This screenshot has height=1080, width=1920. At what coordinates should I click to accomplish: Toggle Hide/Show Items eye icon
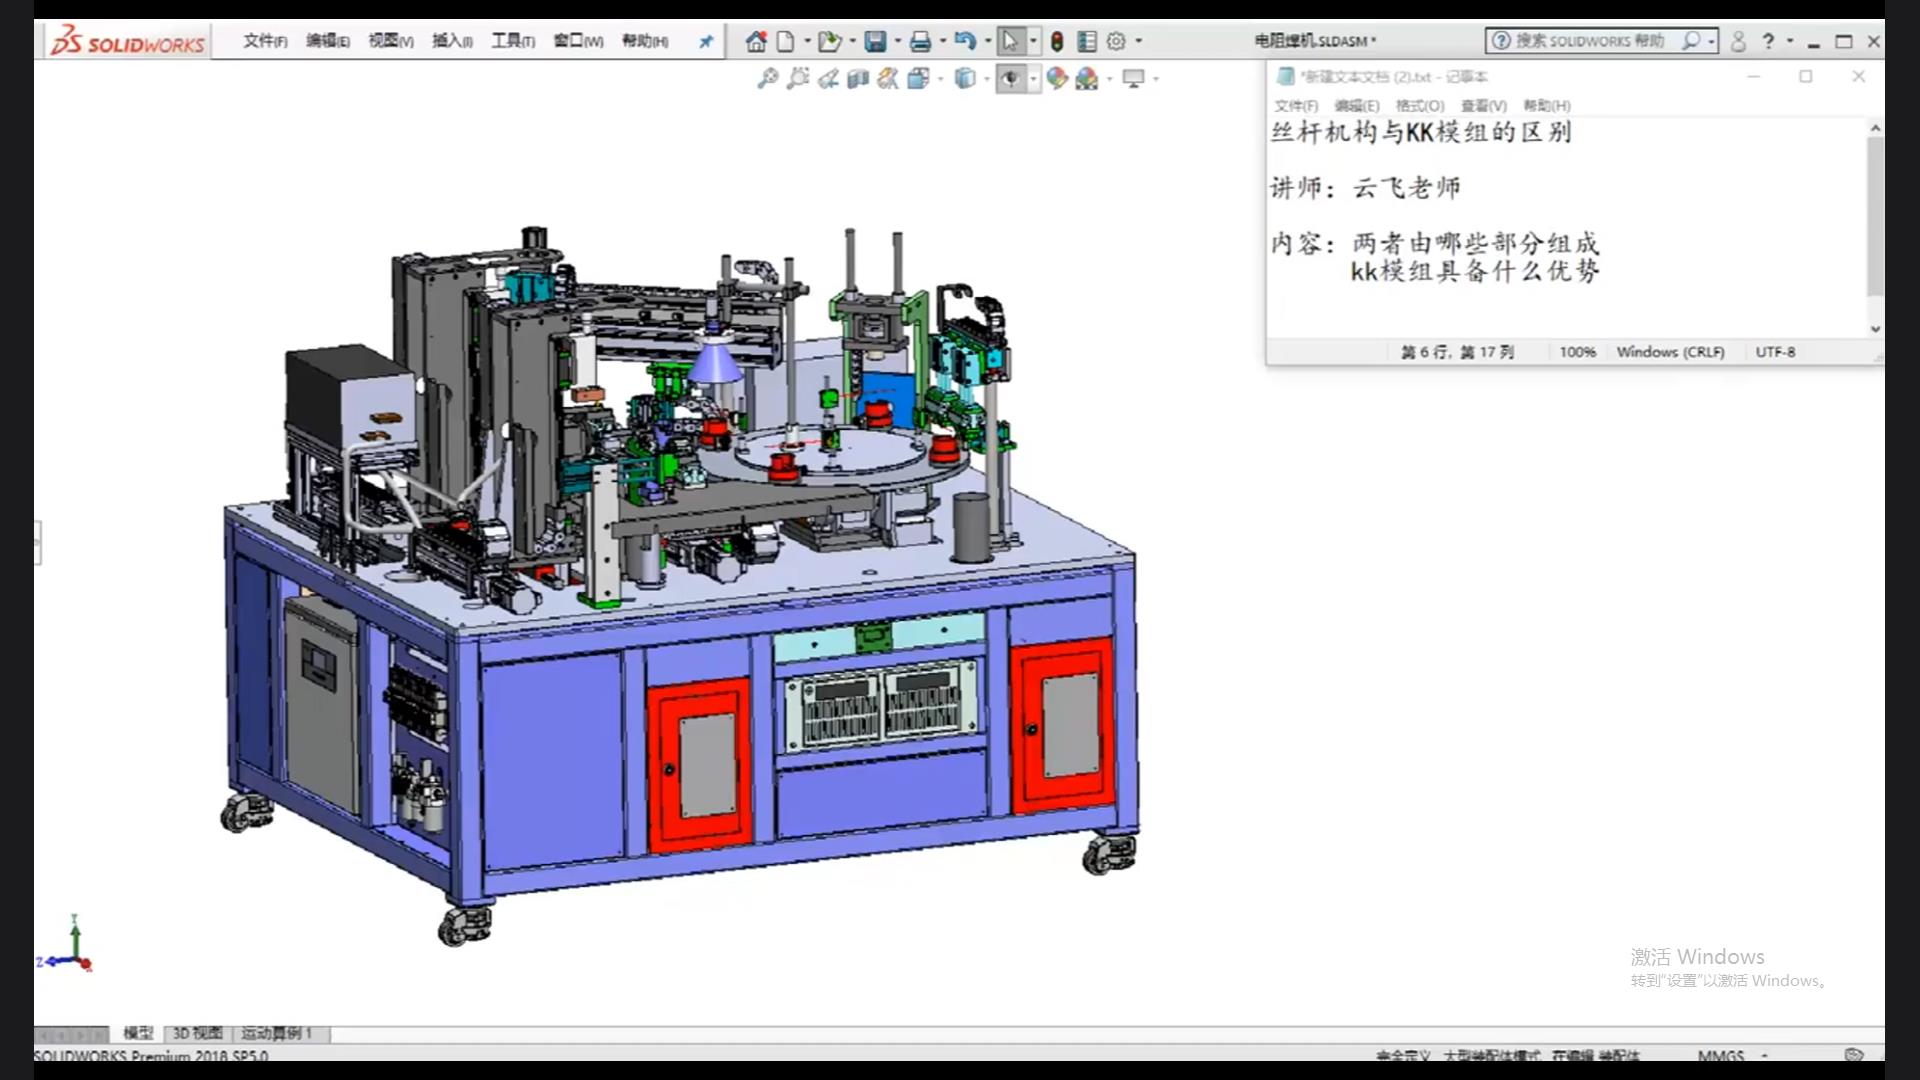click(1011, 78)
